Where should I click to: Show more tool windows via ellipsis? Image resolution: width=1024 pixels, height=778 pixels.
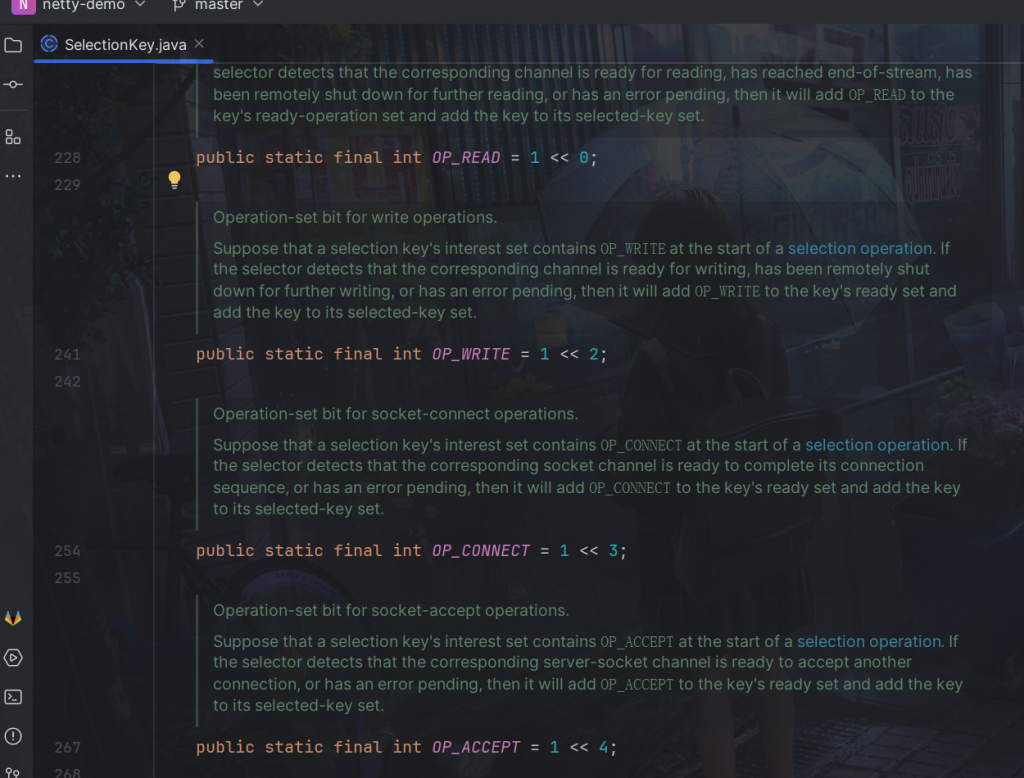pos(13,176)
